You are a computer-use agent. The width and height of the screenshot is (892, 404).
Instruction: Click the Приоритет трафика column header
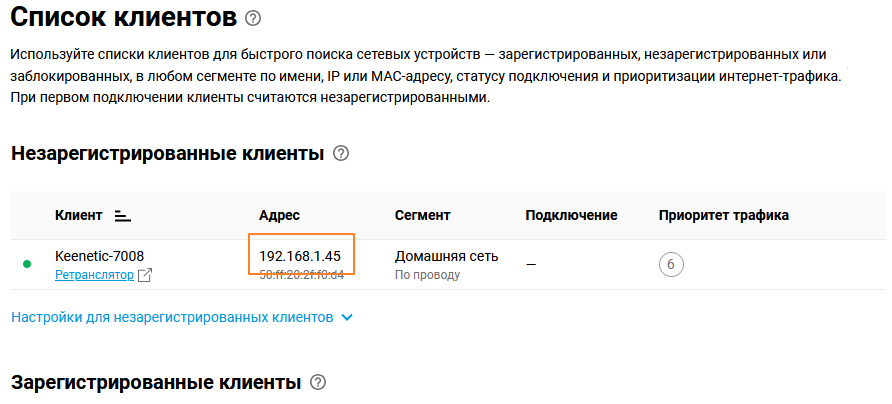click(724, 215)
